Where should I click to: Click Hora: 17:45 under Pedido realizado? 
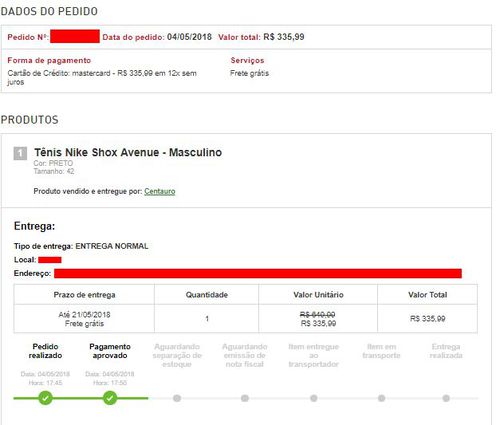[x=45, y=383]
